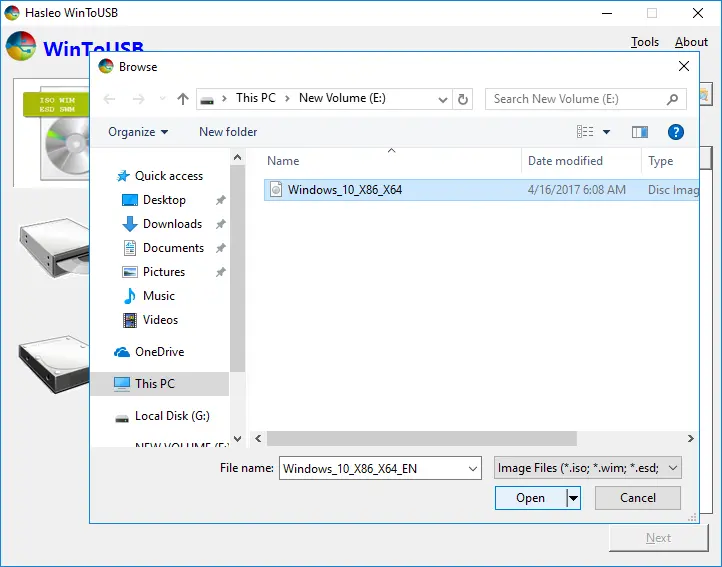Image resolution: width=722 pixels, height=567 pixels.
Task: Click the Downloads pin icon
Action: (x=221, y=224)
